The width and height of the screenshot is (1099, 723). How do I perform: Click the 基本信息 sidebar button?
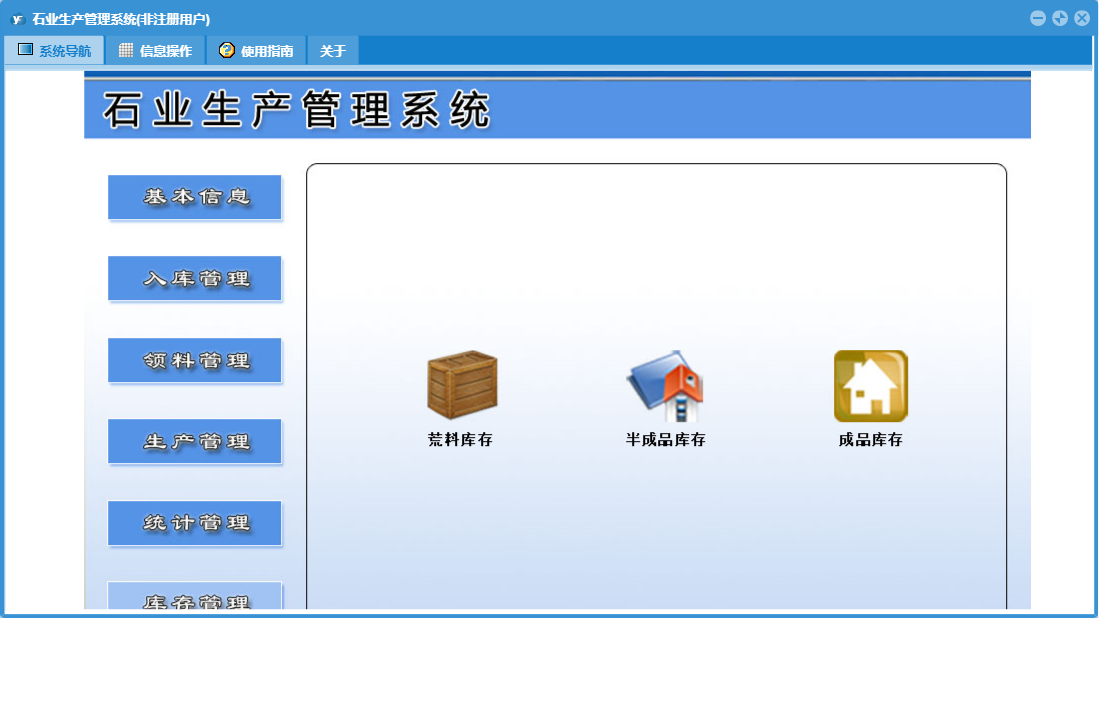coord(195,198)
